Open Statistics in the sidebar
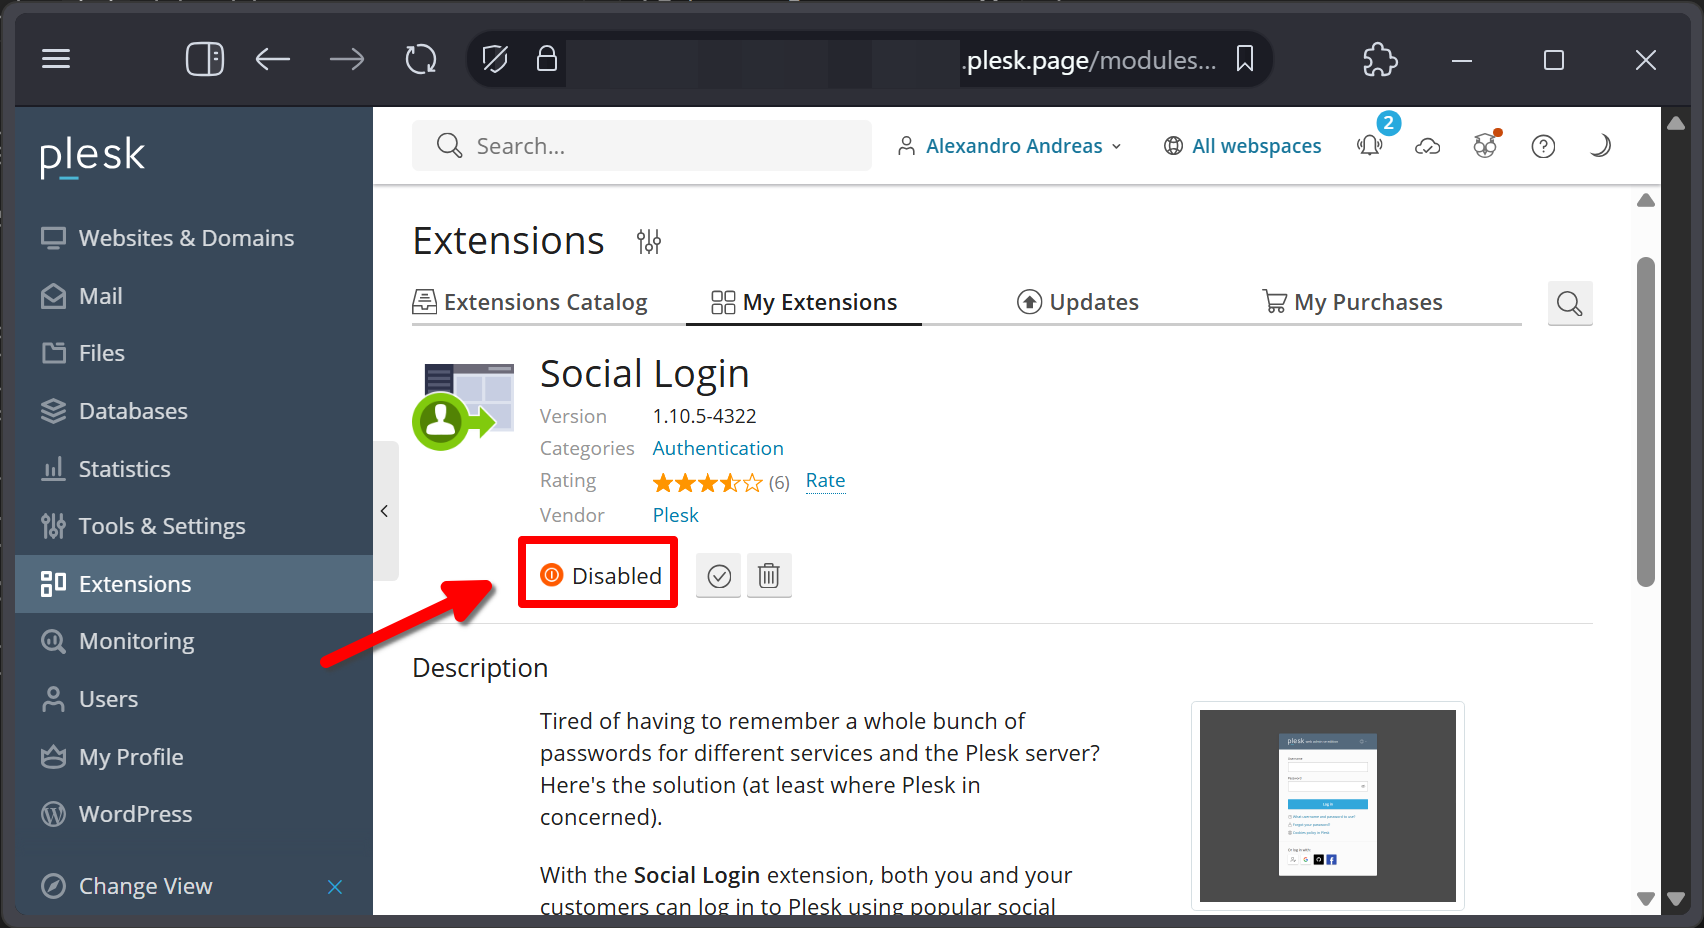1704x928 pixels. (194, 469)
